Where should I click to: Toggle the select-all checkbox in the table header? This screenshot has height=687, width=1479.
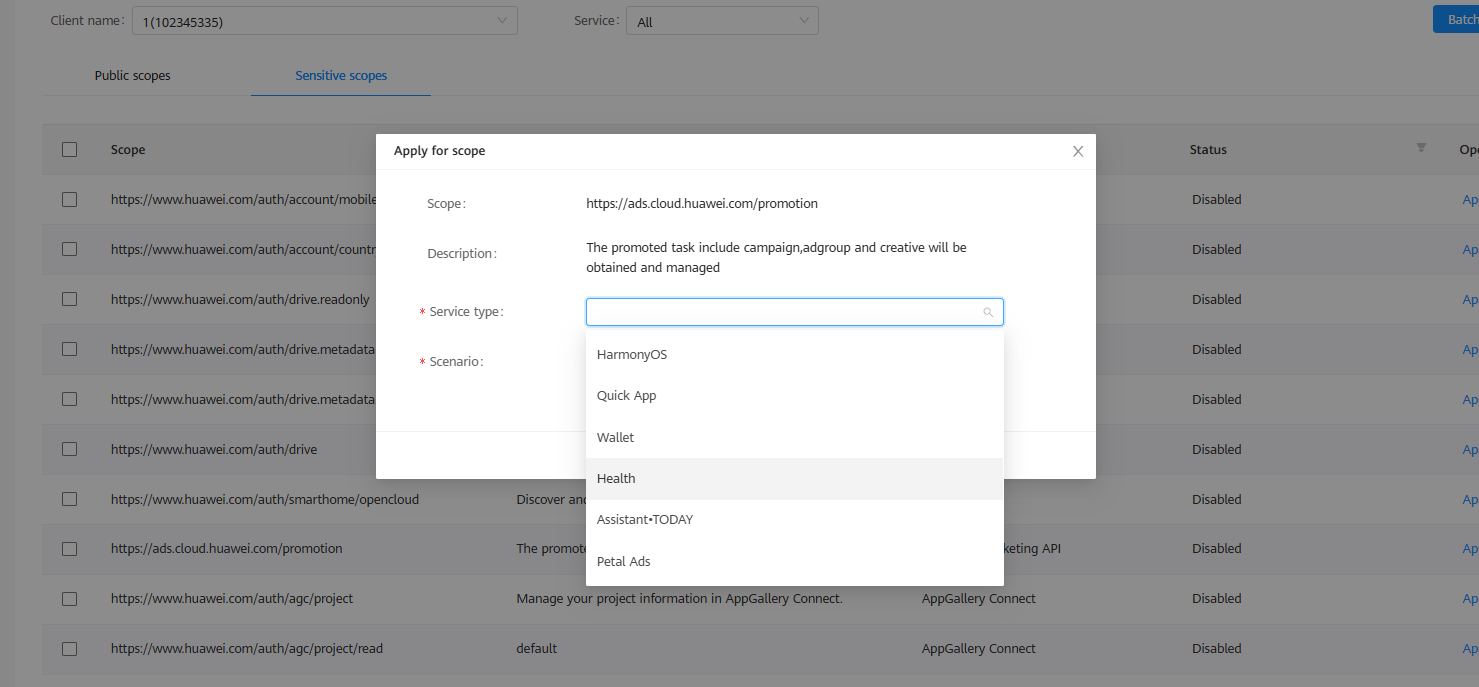(69, 149)
